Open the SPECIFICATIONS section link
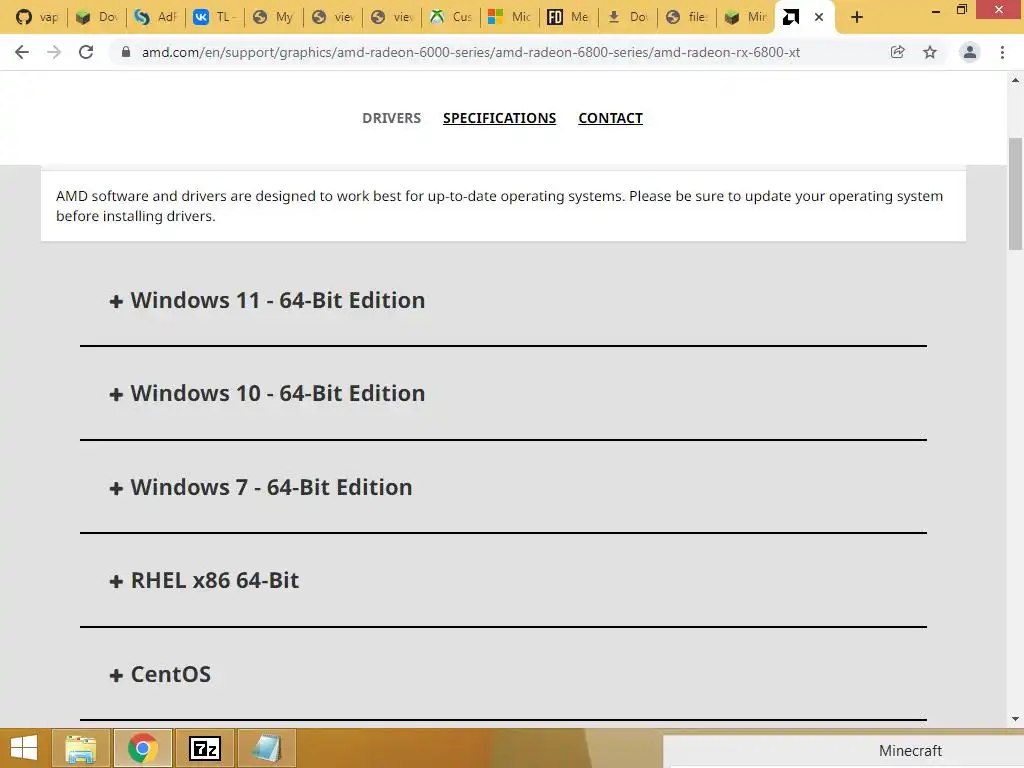 500,118
